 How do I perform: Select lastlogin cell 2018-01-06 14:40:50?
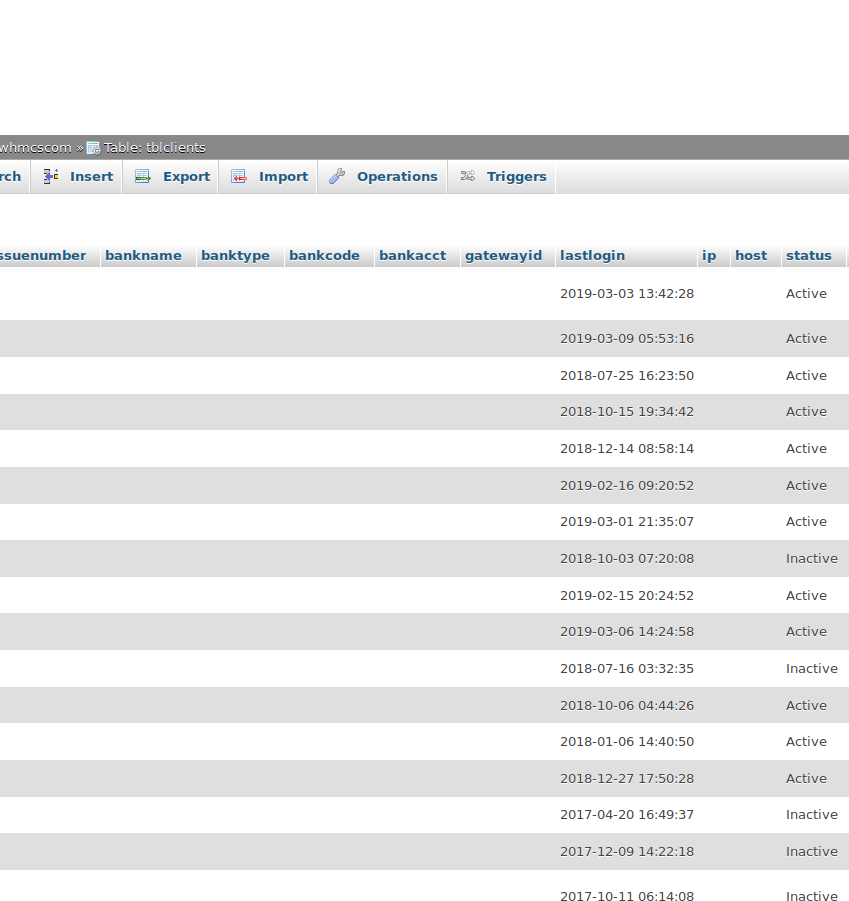(627, 741)
